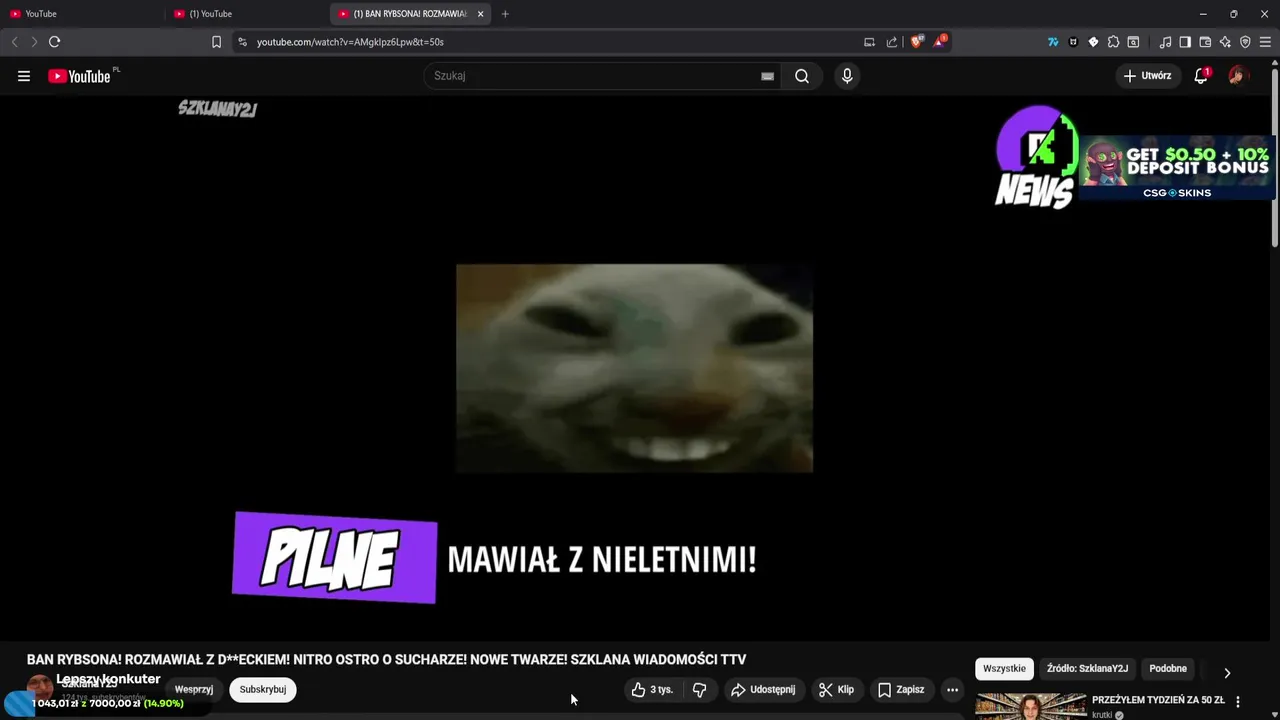The height and width of the screenshot is (720, 1280).
Task: Click Udostępnij share button
Action: 763,690
